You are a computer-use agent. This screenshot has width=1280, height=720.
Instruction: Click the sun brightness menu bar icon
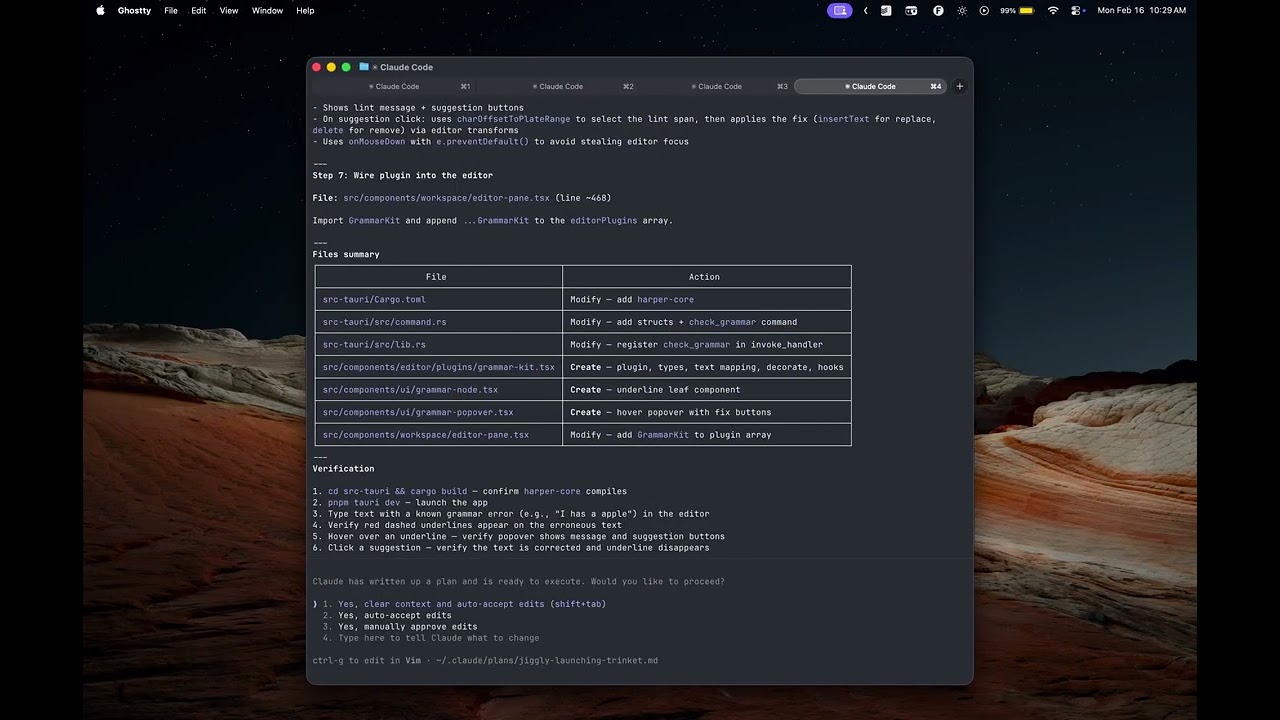point(962,10)
